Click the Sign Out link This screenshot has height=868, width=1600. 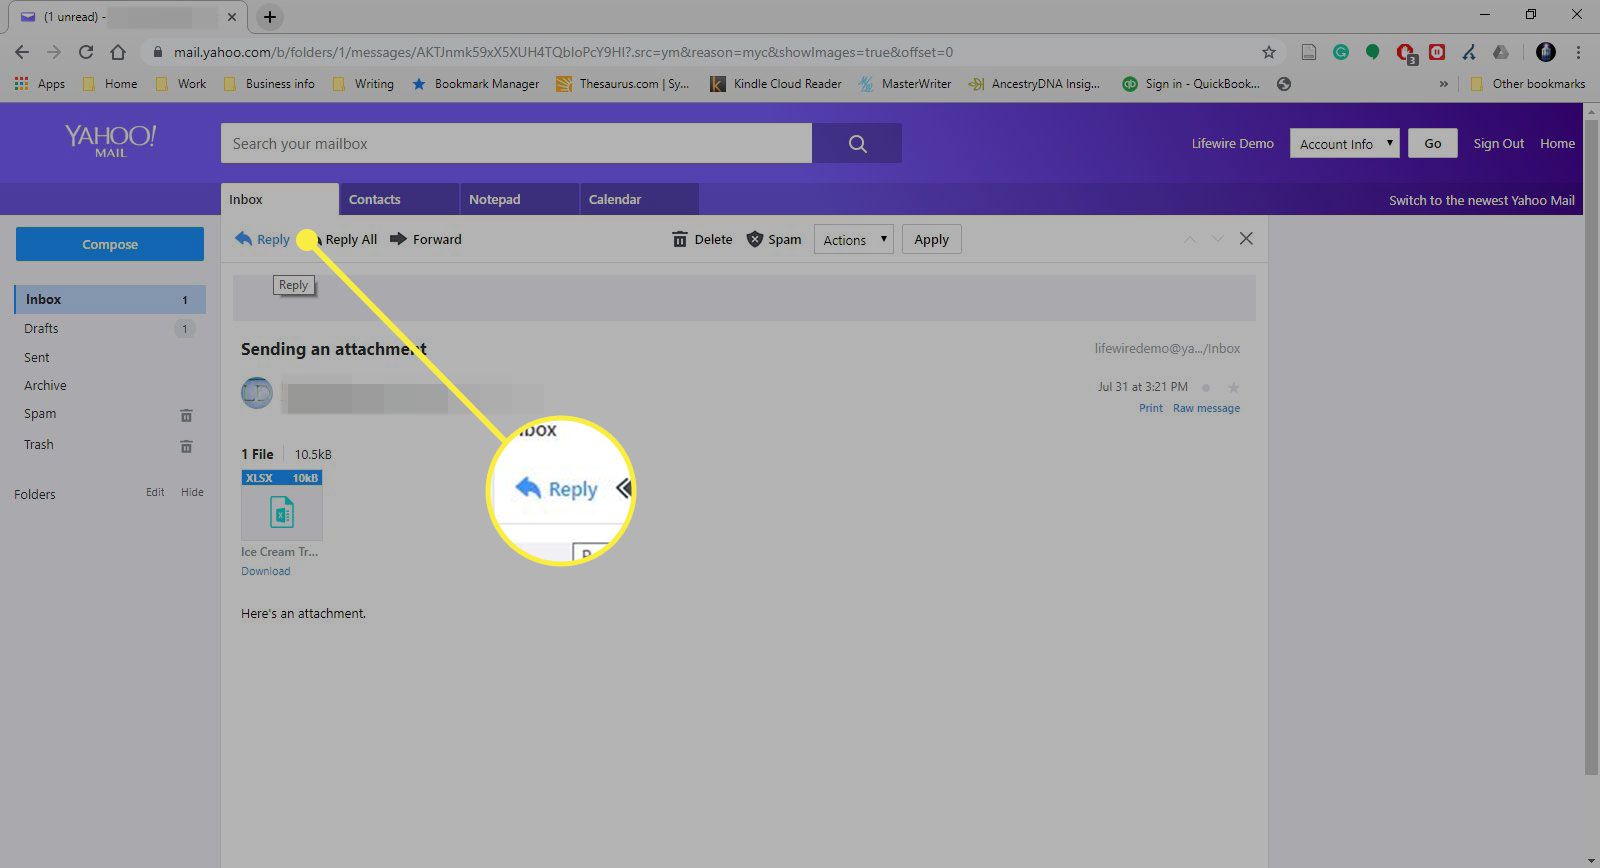pyautogui.click(x=1498, y=143)
